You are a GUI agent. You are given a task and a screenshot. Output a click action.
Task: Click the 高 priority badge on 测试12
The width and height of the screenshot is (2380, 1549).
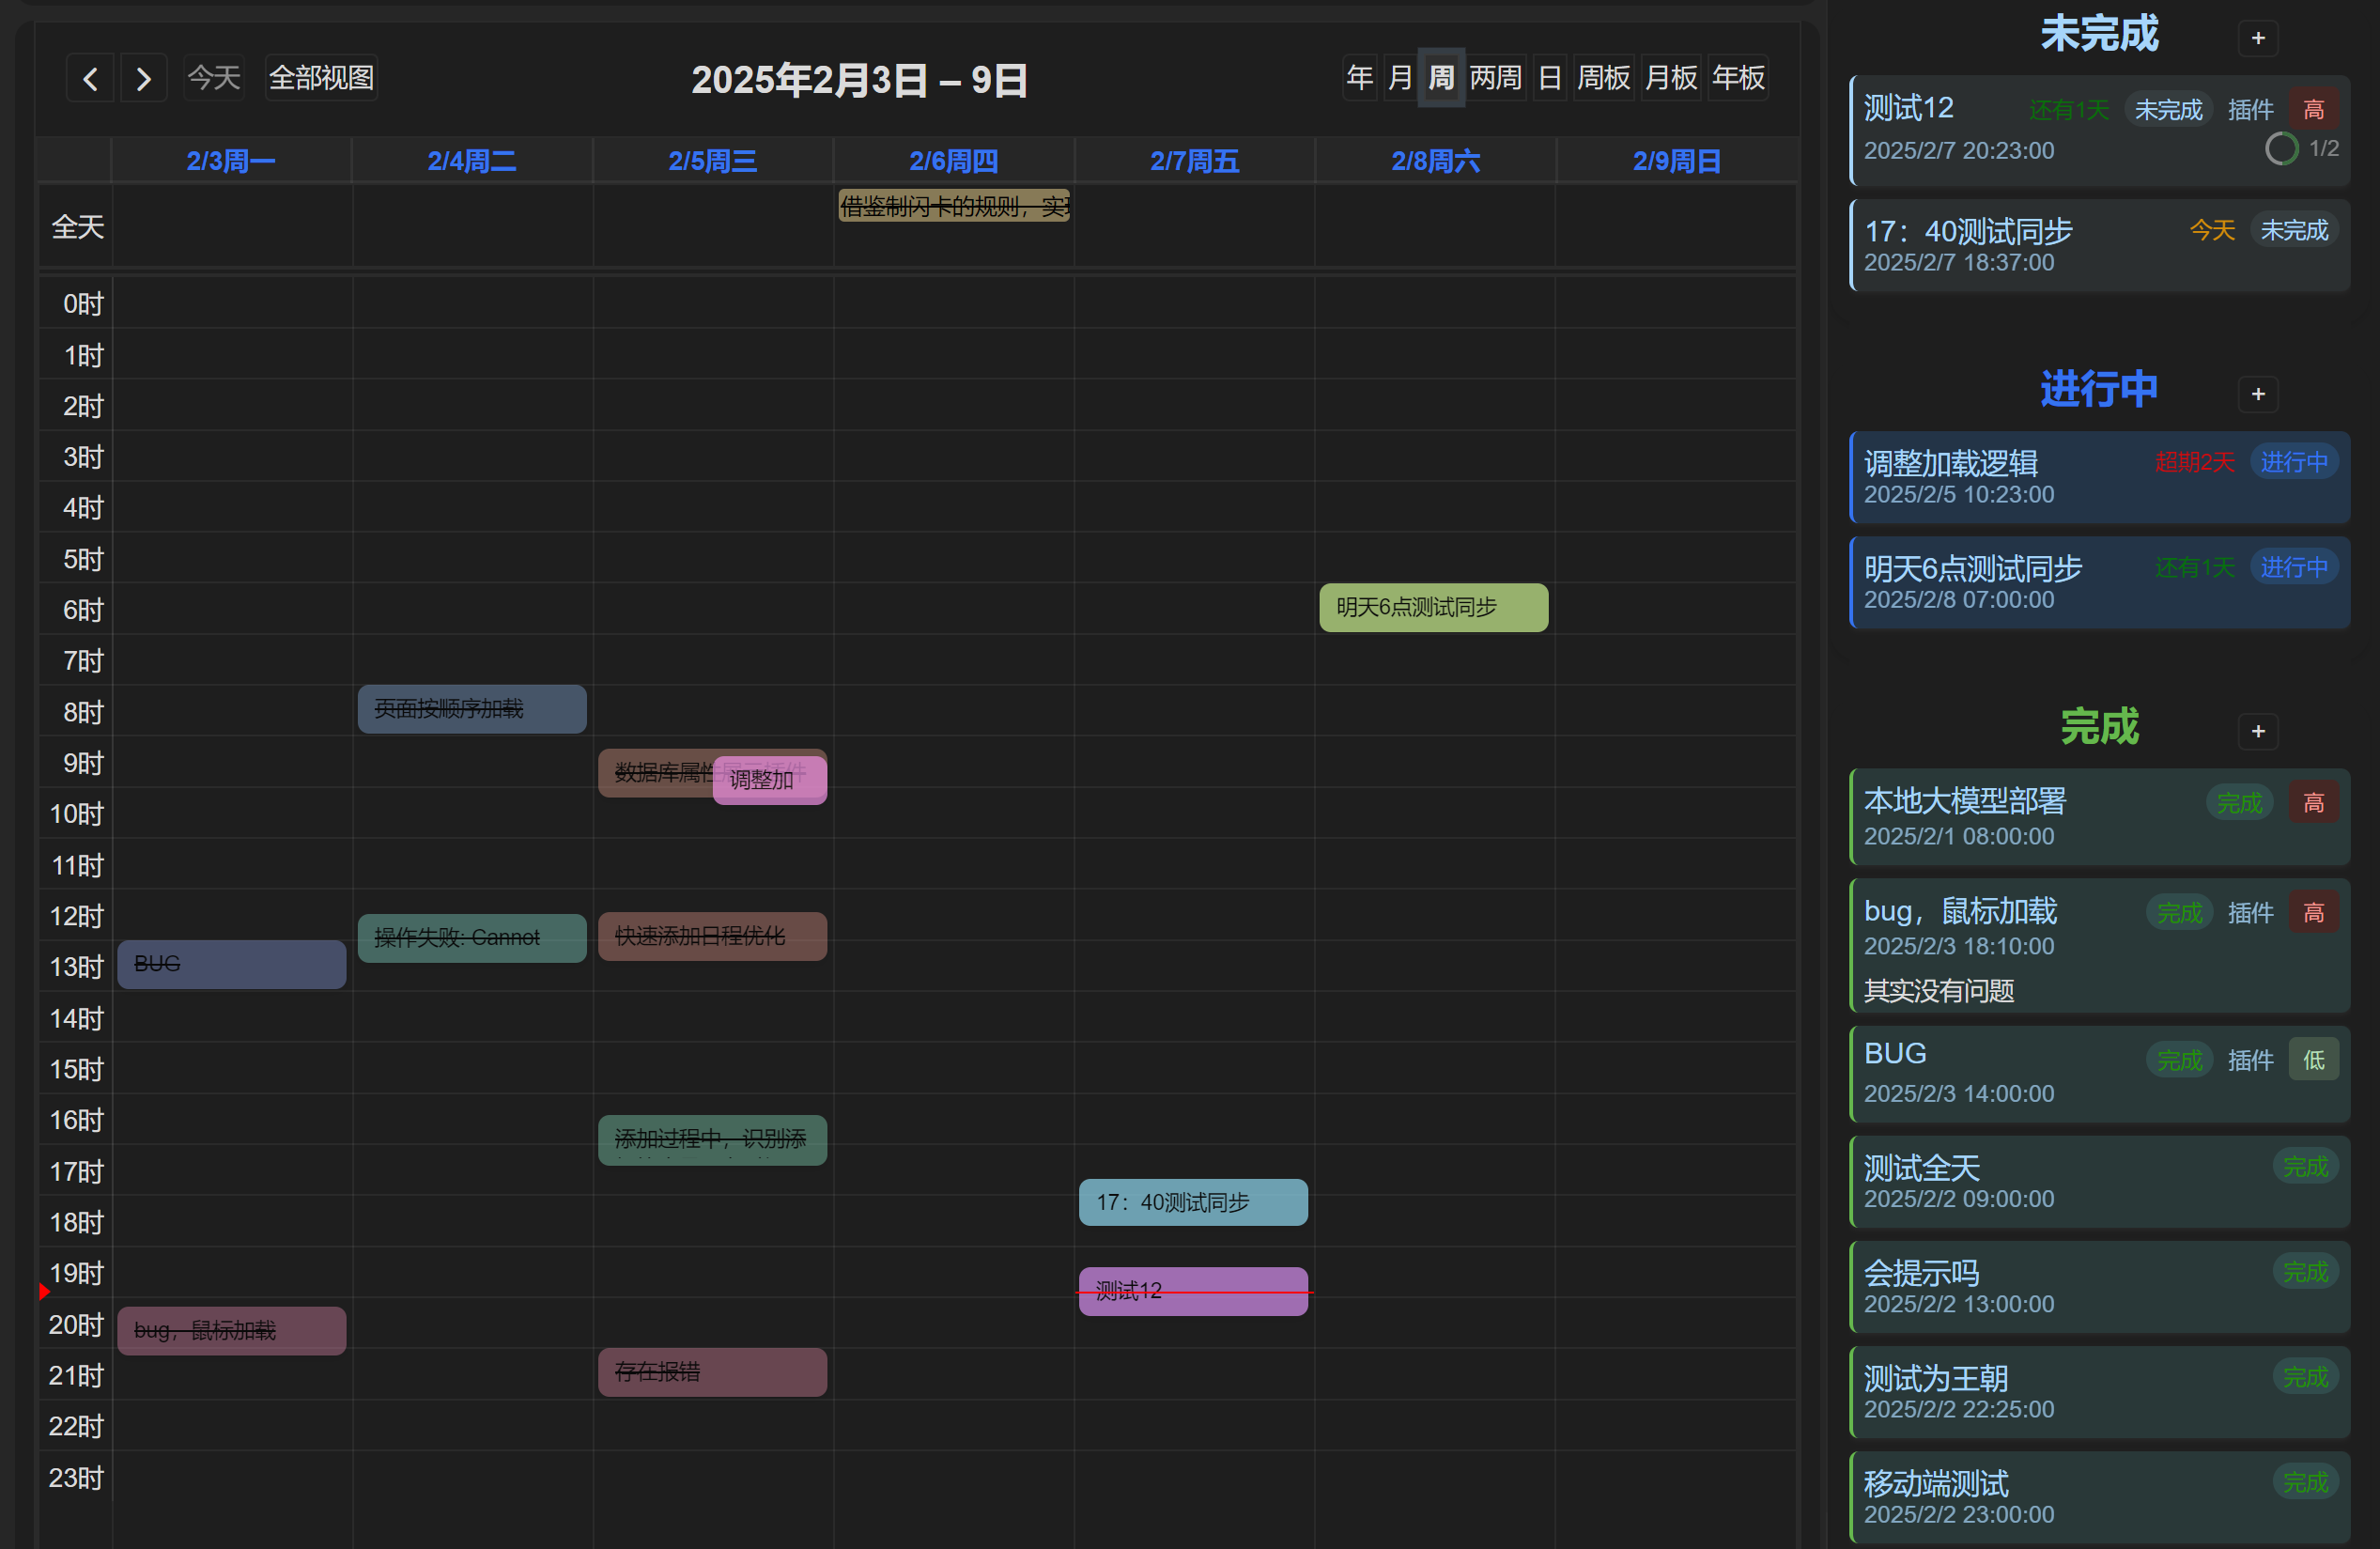(2313, 109)
